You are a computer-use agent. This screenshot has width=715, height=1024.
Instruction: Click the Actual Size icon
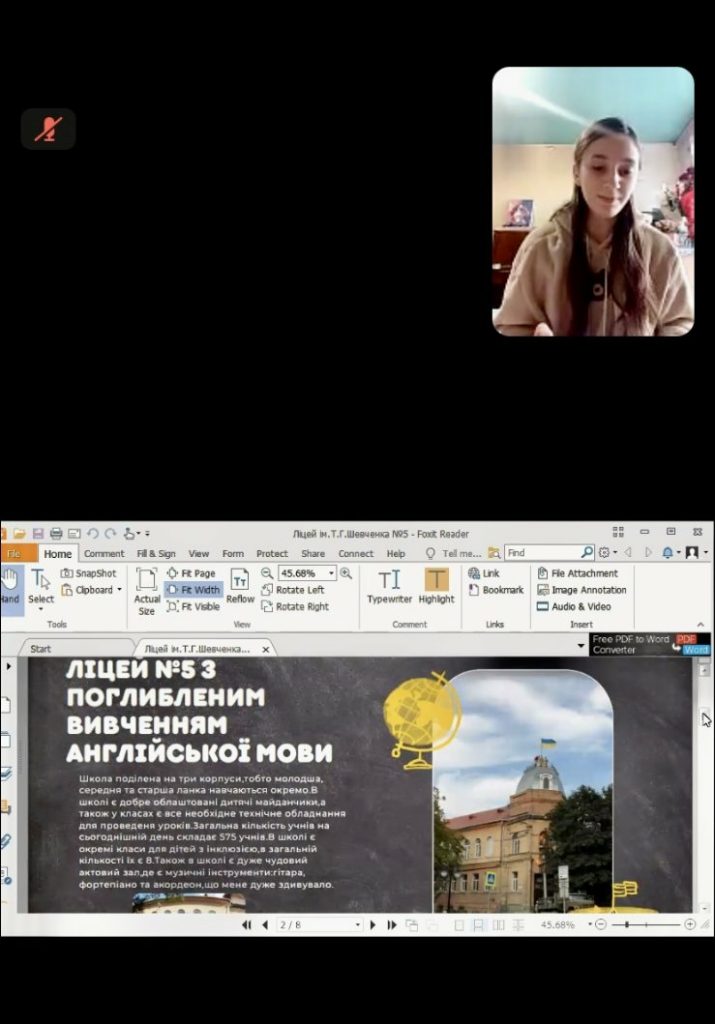pyautogui.click(x=147, y=590)
